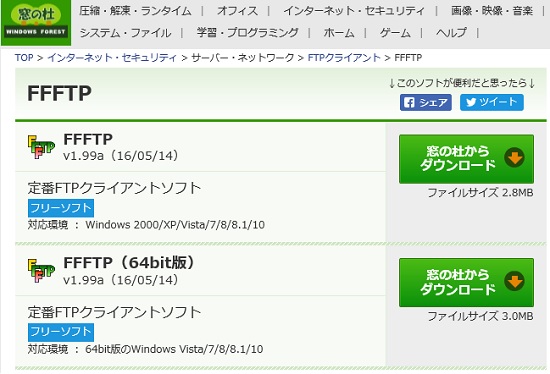Open the ヘルプ menu item
Image resolution: width=550 pixels, height=374 pixels.
pos(451,33)
